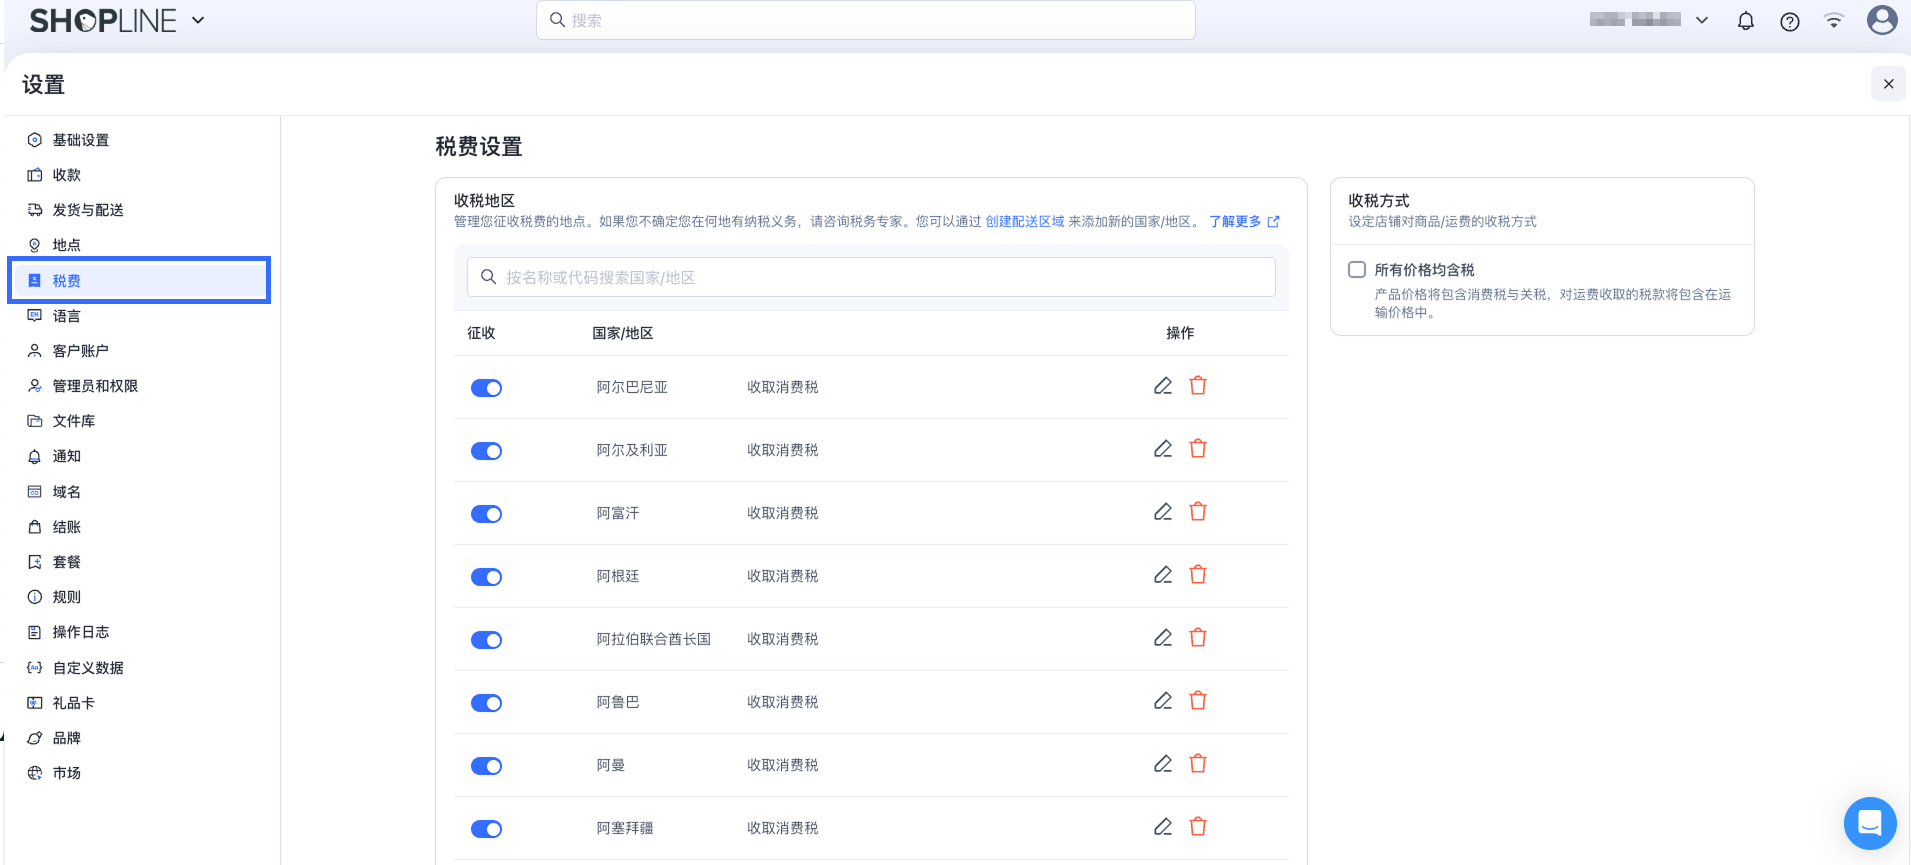Screen dimensions: 1911x865
Task: Expand the SHOPLINE logo dropdown
Action: [x=198, y=20]
